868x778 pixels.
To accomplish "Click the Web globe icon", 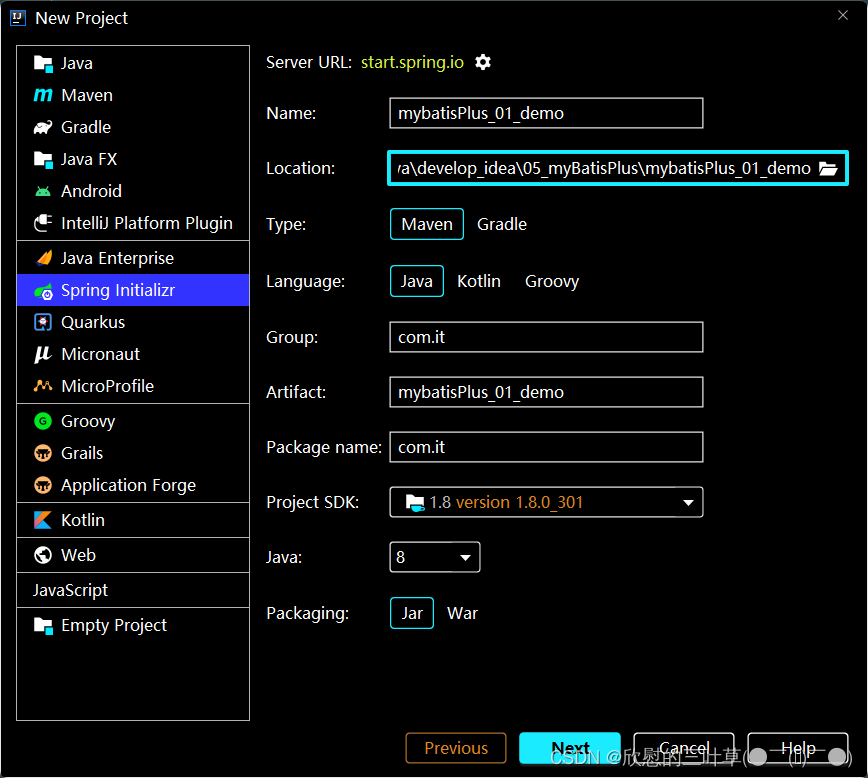I will coord(43,555).
